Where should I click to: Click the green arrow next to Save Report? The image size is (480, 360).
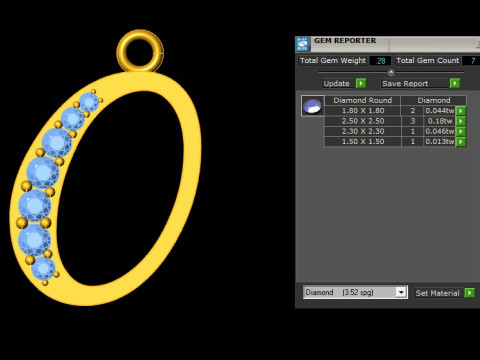(x=455, y=83)
